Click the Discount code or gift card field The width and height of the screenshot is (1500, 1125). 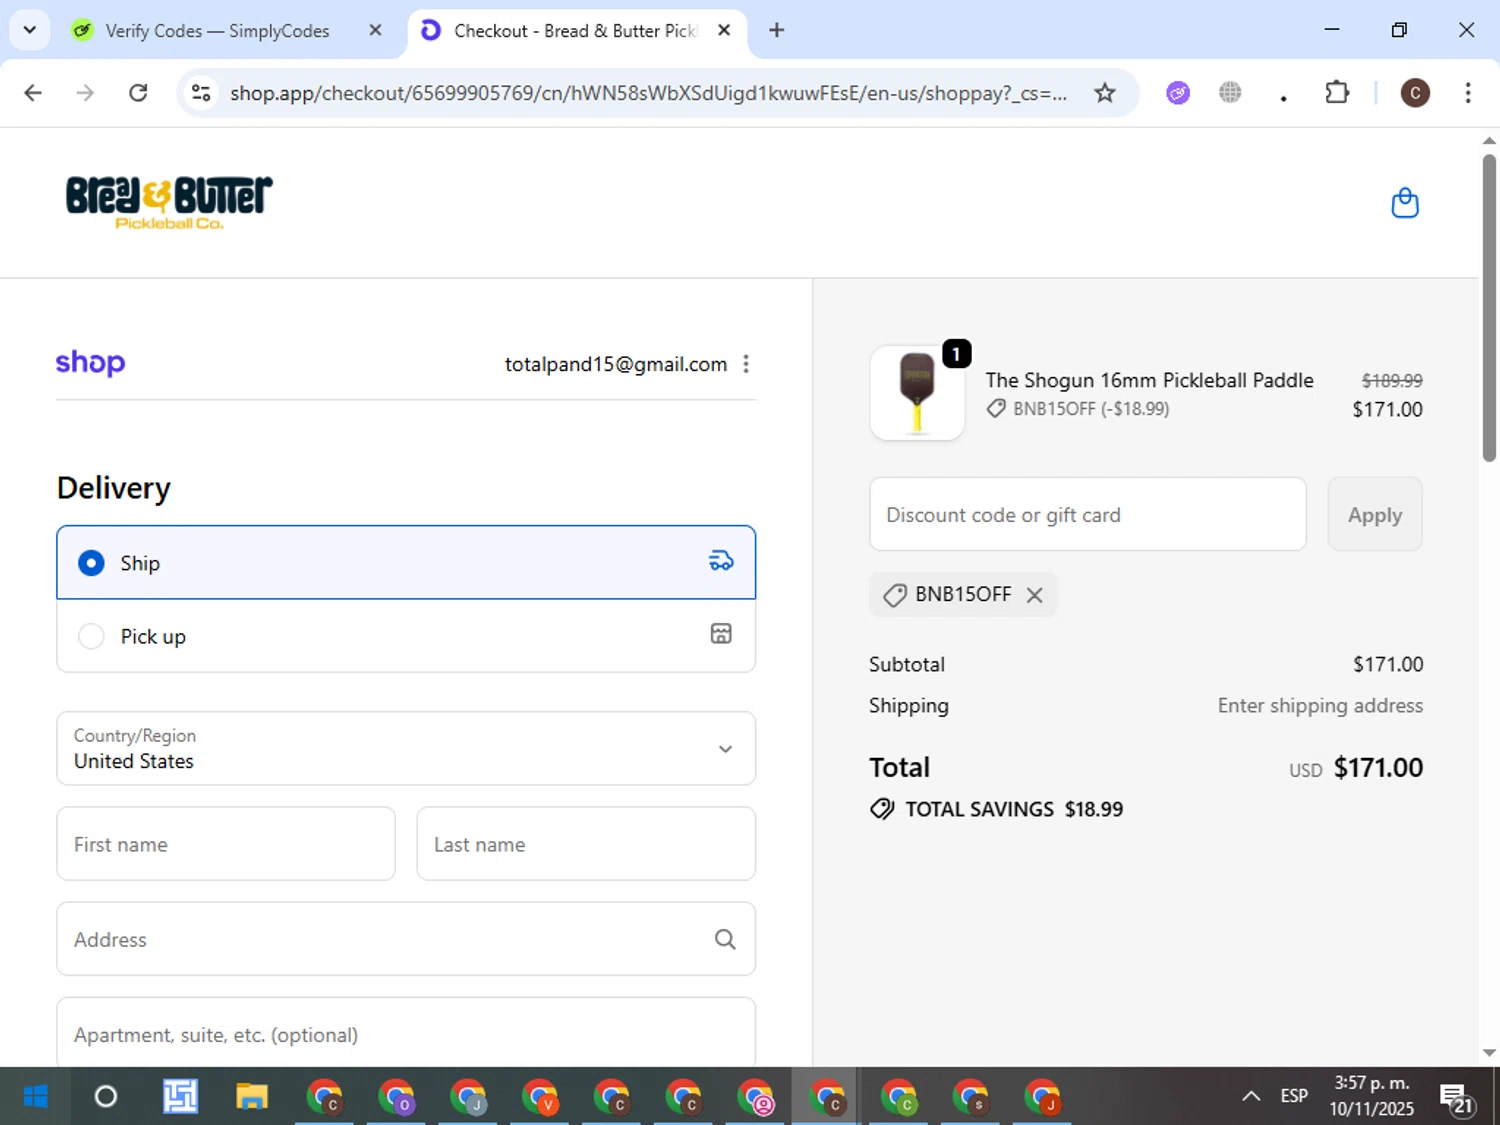(x=1088, y=514)
